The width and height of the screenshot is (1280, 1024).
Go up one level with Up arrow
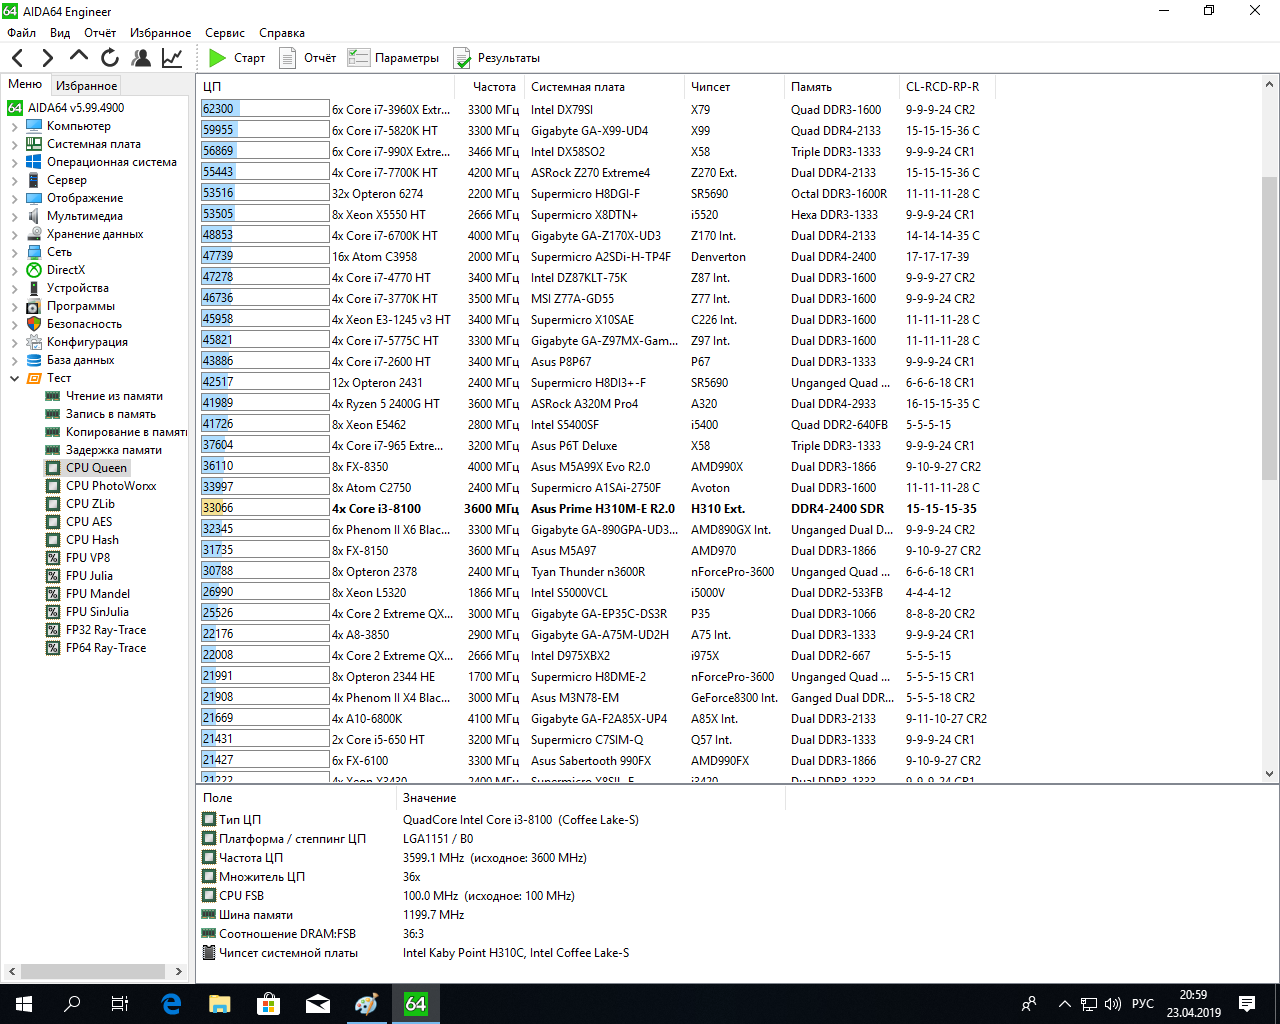pyautogui.click(x=79, y=57)
